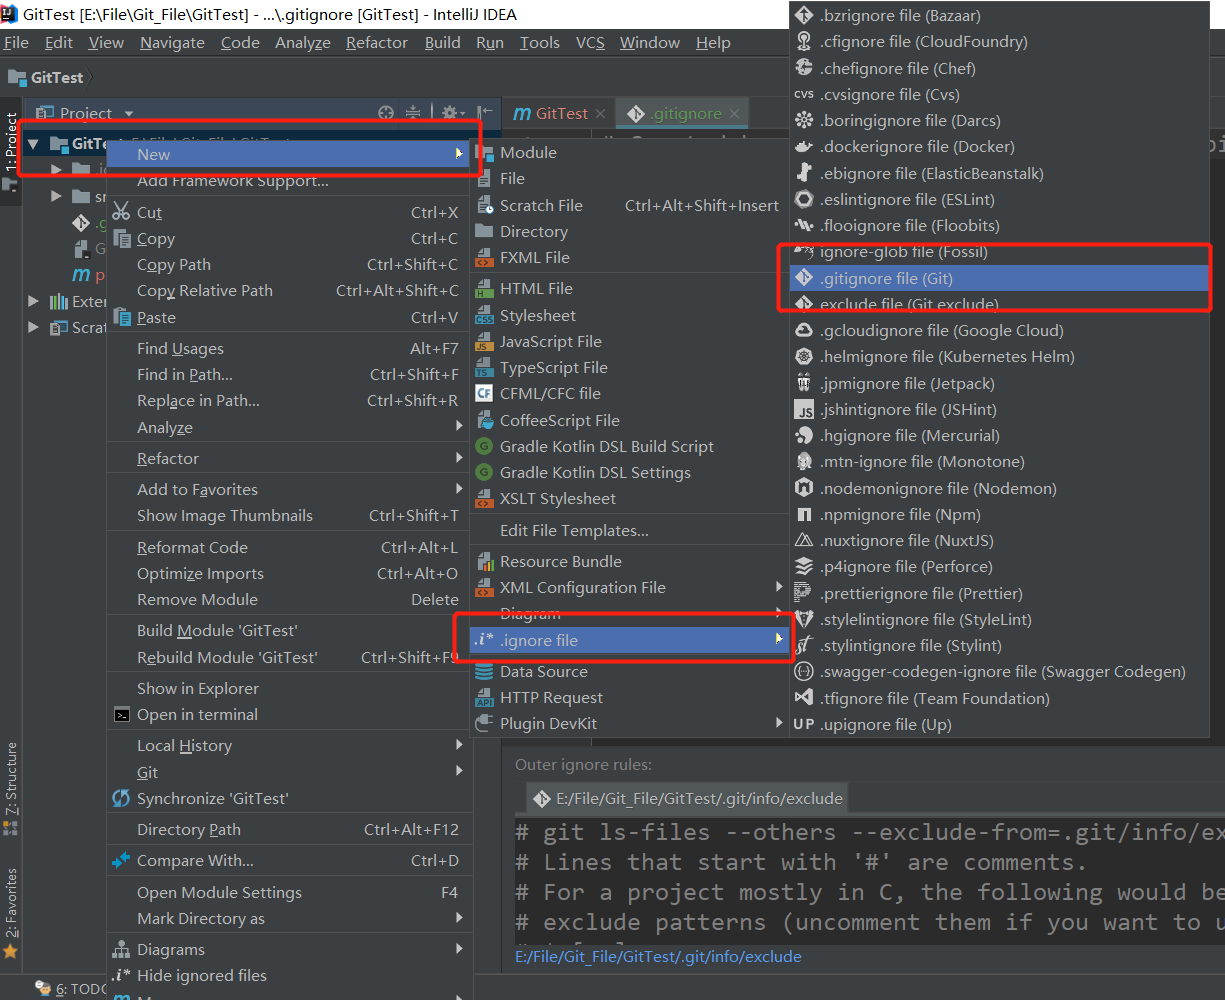Collapse the GitTest root tree node
Viewport: 1225px width, 1000px height.
click(33, 144)
